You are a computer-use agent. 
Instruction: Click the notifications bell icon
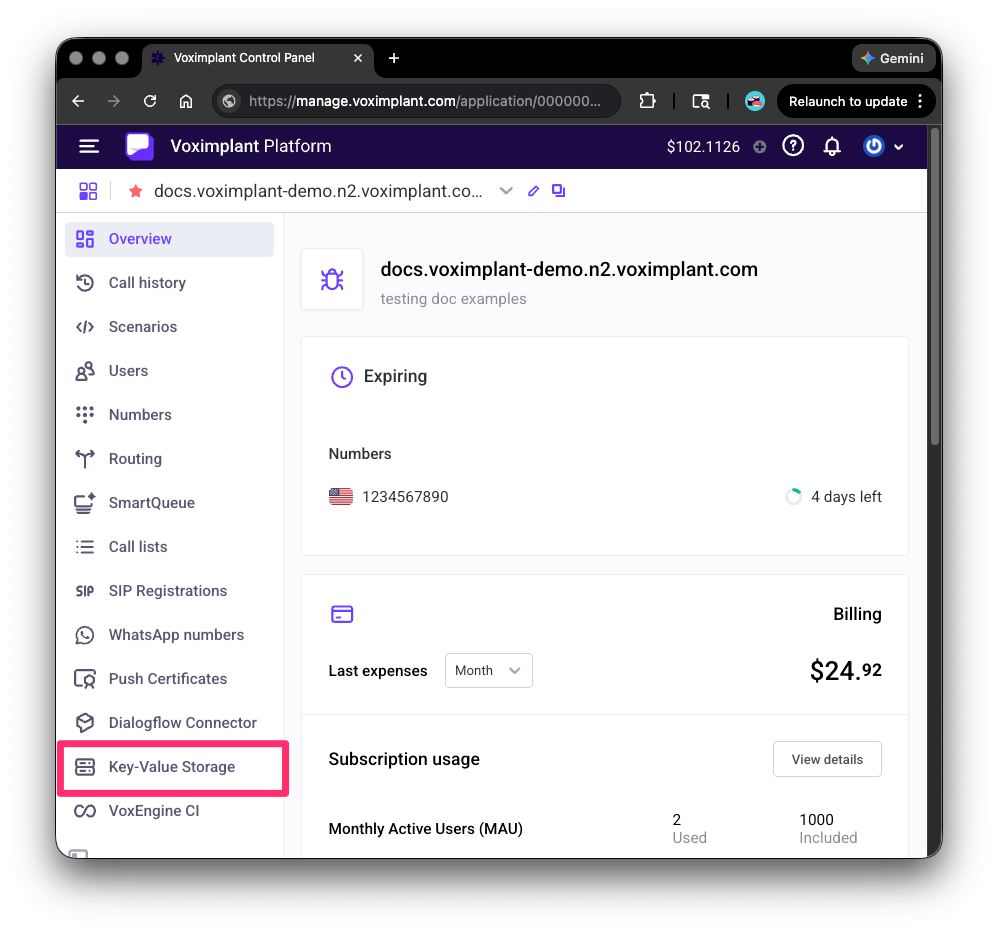[x=832, y=146]
